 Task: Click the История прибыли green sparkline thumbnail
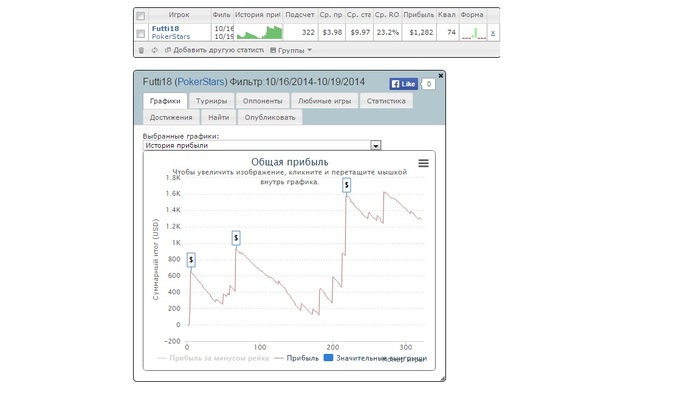tap(259, 33)
